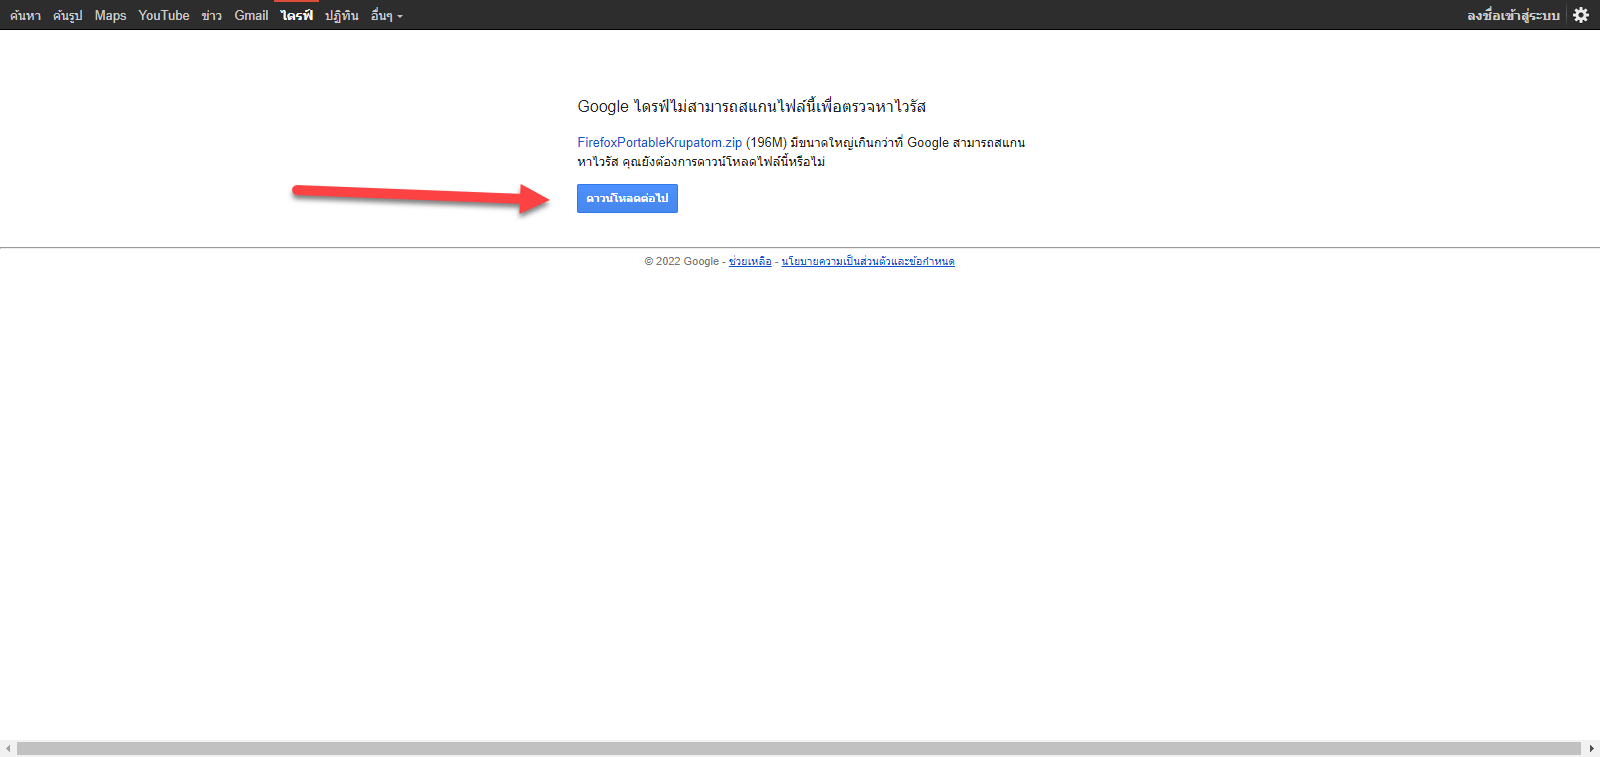The height and width of the screenshot is (757, 1600).
Task: Open Gmail from the top bar
Action: click(x=251, y=16)
